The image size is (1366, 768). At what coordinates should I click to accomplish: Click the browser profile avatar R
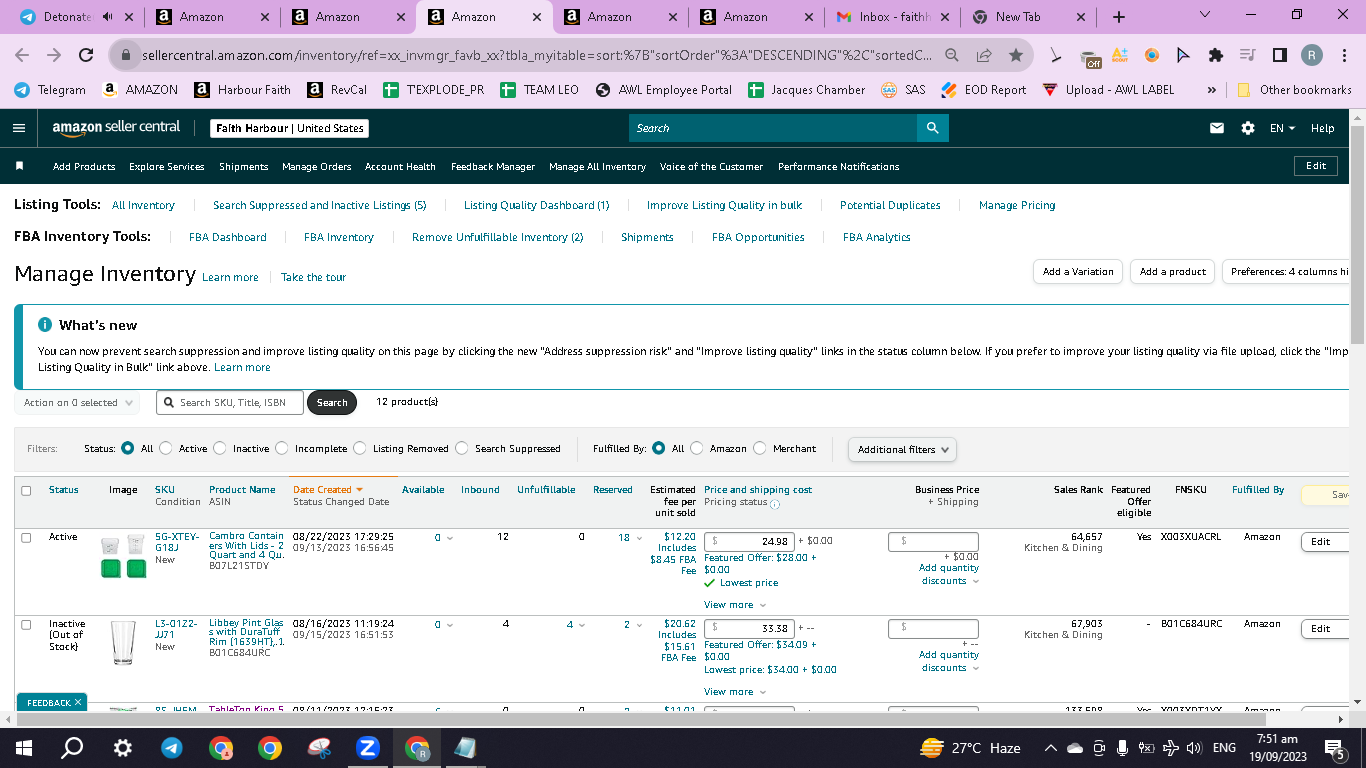pyautogui.click(x=1311, y=55)
